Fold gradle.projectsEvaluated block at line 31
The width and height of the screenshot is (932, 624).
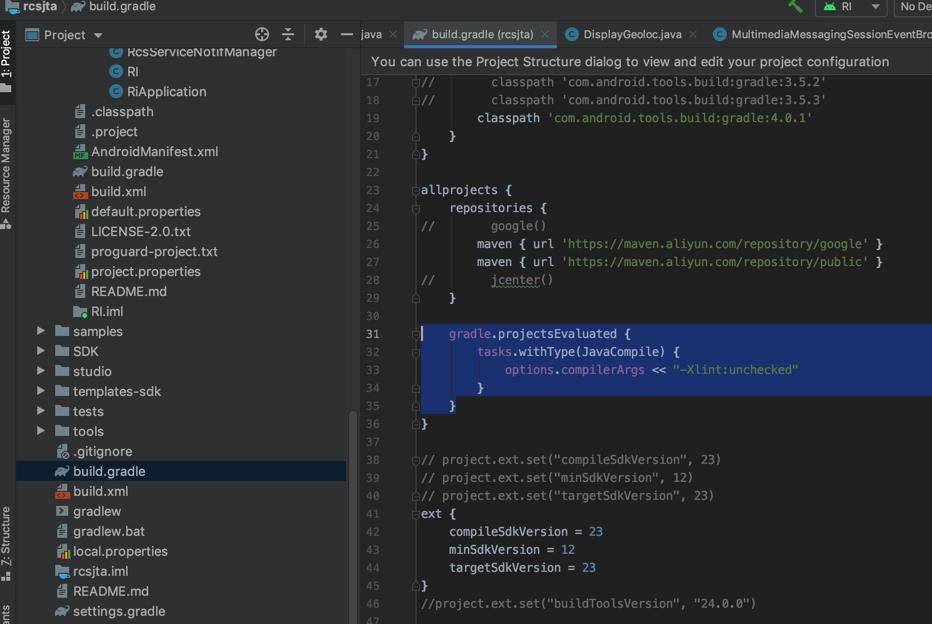415,335
